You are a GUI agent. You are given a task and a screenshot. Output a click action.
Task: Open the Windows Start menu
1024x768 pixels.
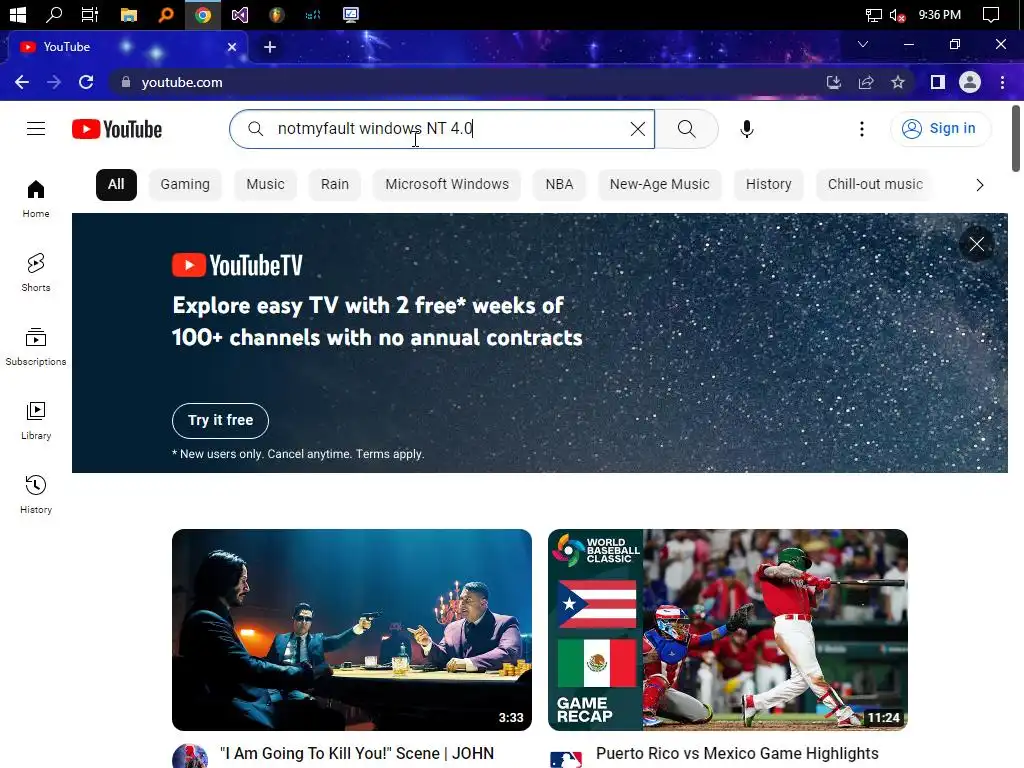(x=18, y=14)
